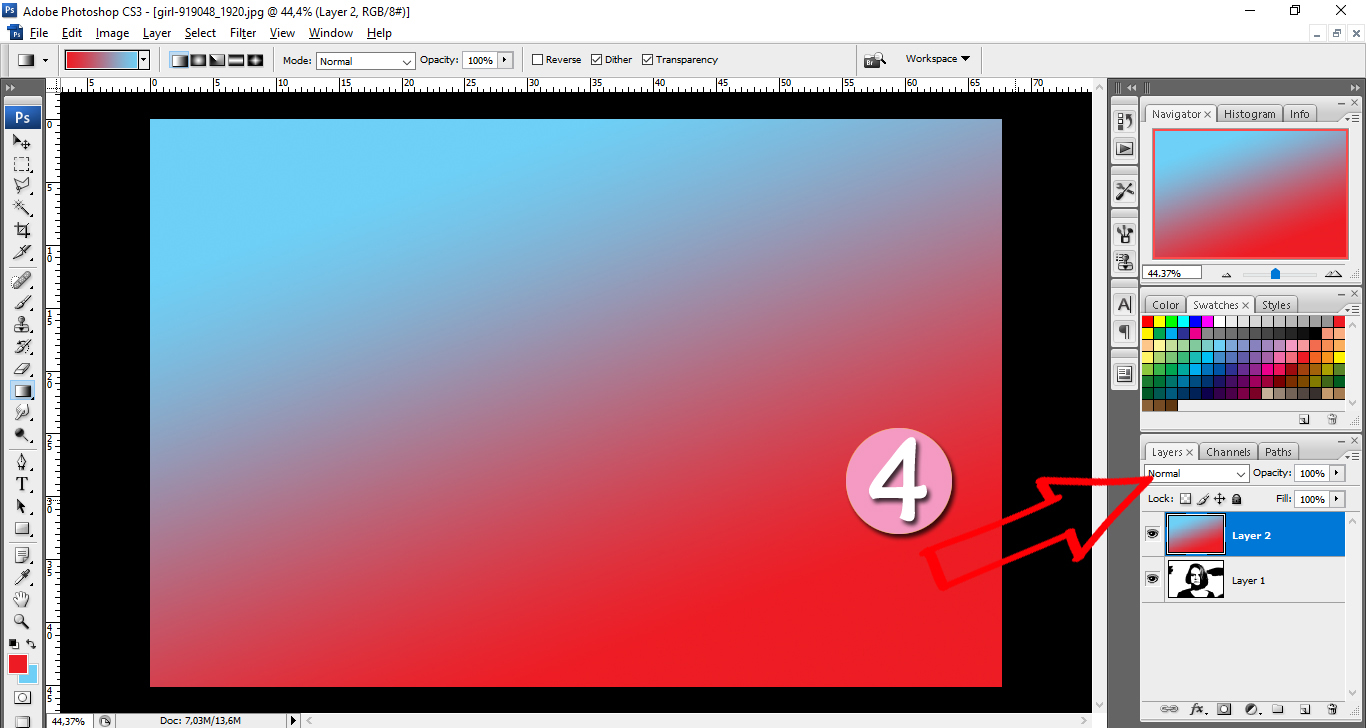
Task: Choose Angle Gradient style in options bar
Action: 217,60
